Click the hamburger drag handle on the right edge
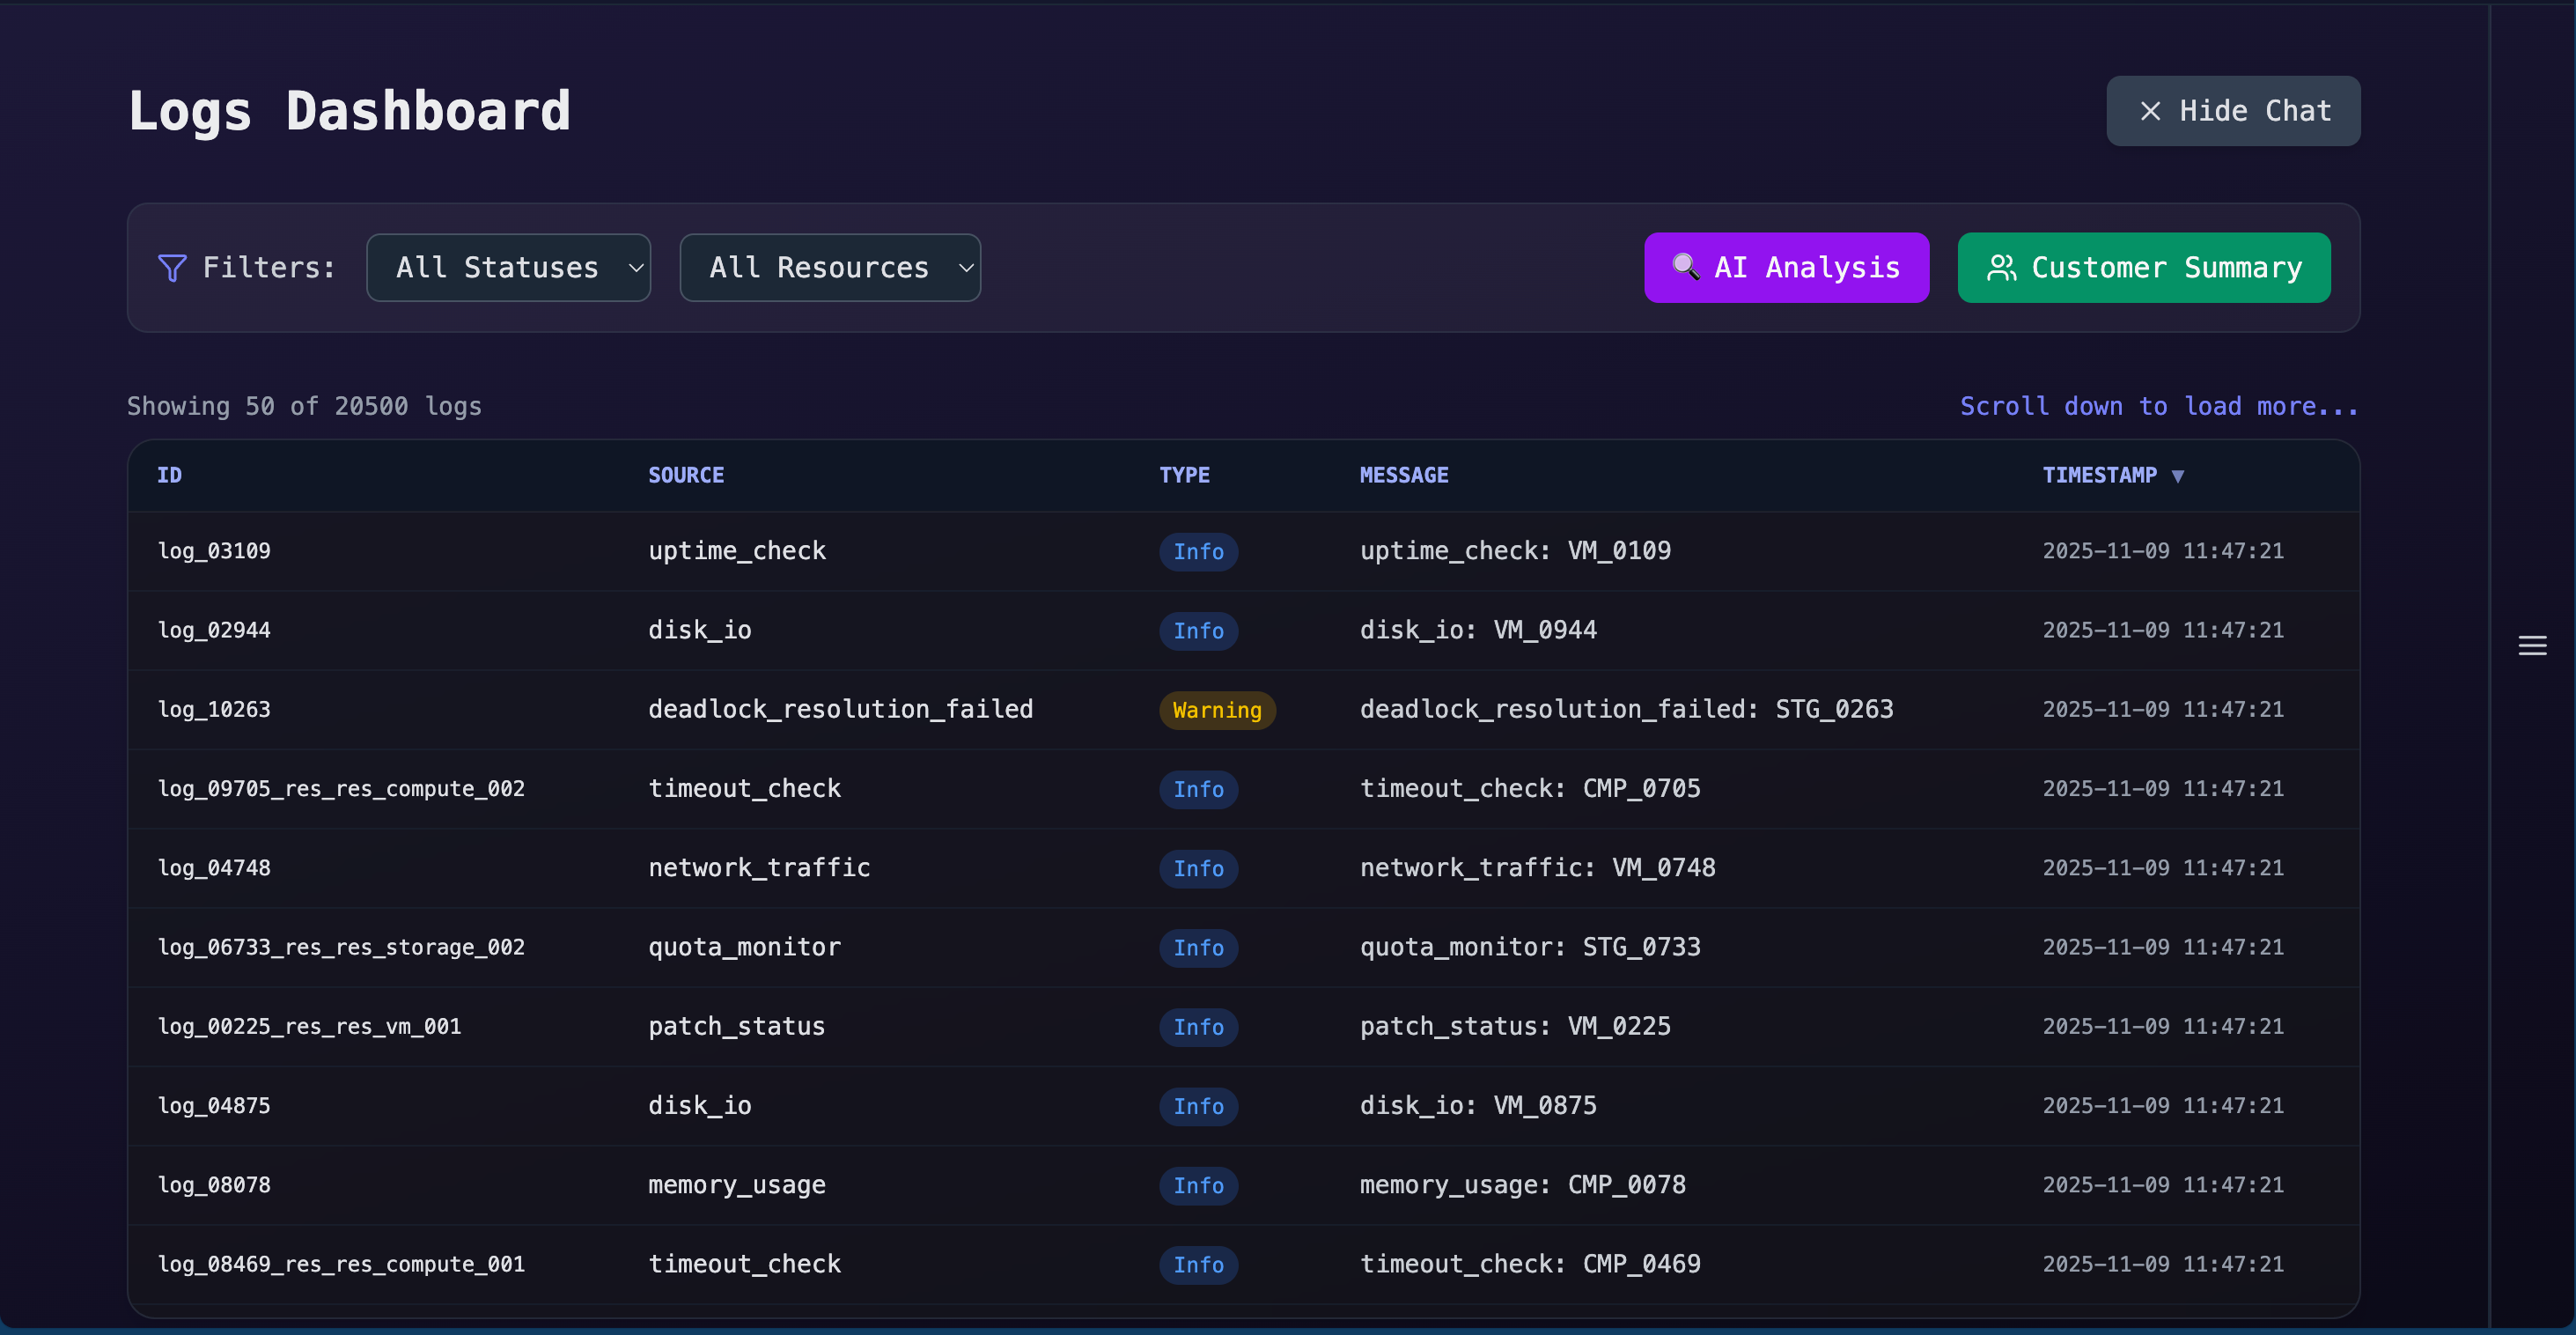The width and height of the screenshot is (2576, 1335). tap(2531, 646)
